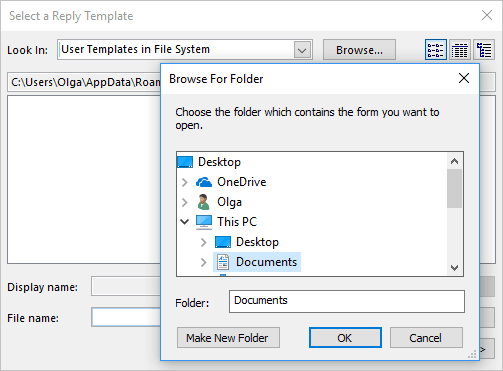The image size is (503, 371).
Task: Click the This PC monitor icon
Action: pos(204,222)
